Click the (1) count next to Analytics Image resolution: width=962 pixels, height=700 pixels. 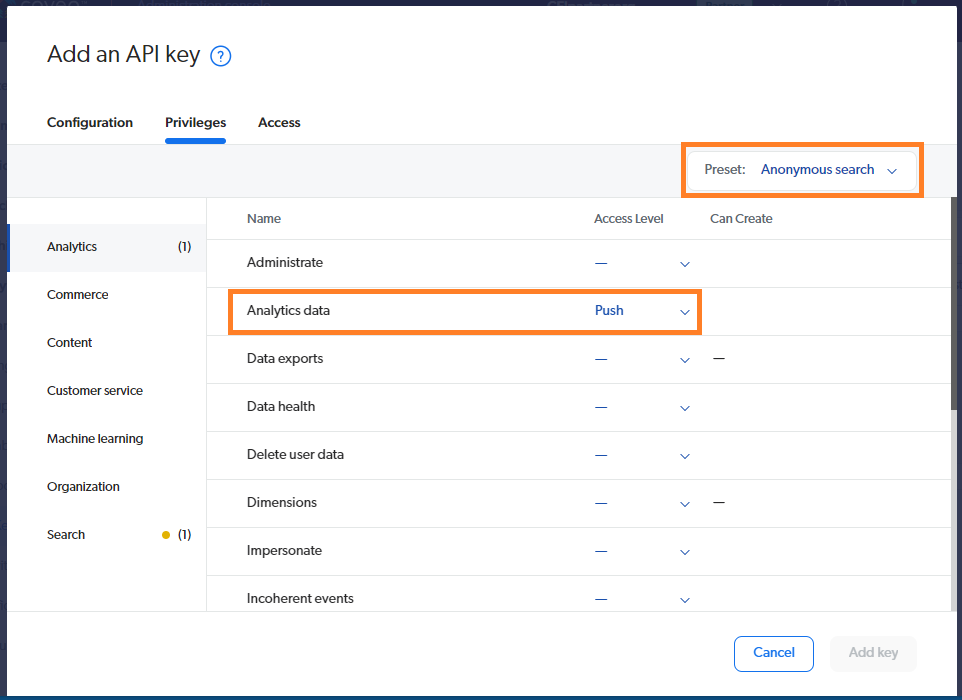[185, 247]
